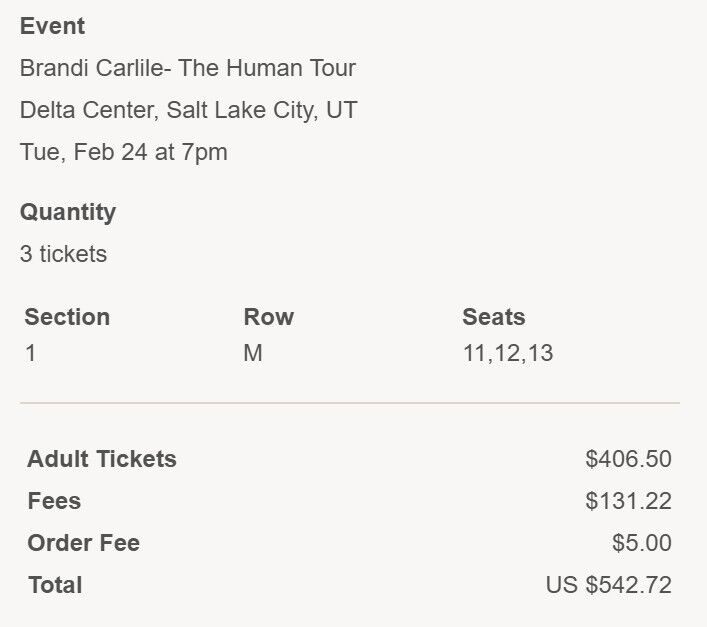Click the Event heading label
The width and height of the screenshot is (707, 627).
click(x=52, y=26)
